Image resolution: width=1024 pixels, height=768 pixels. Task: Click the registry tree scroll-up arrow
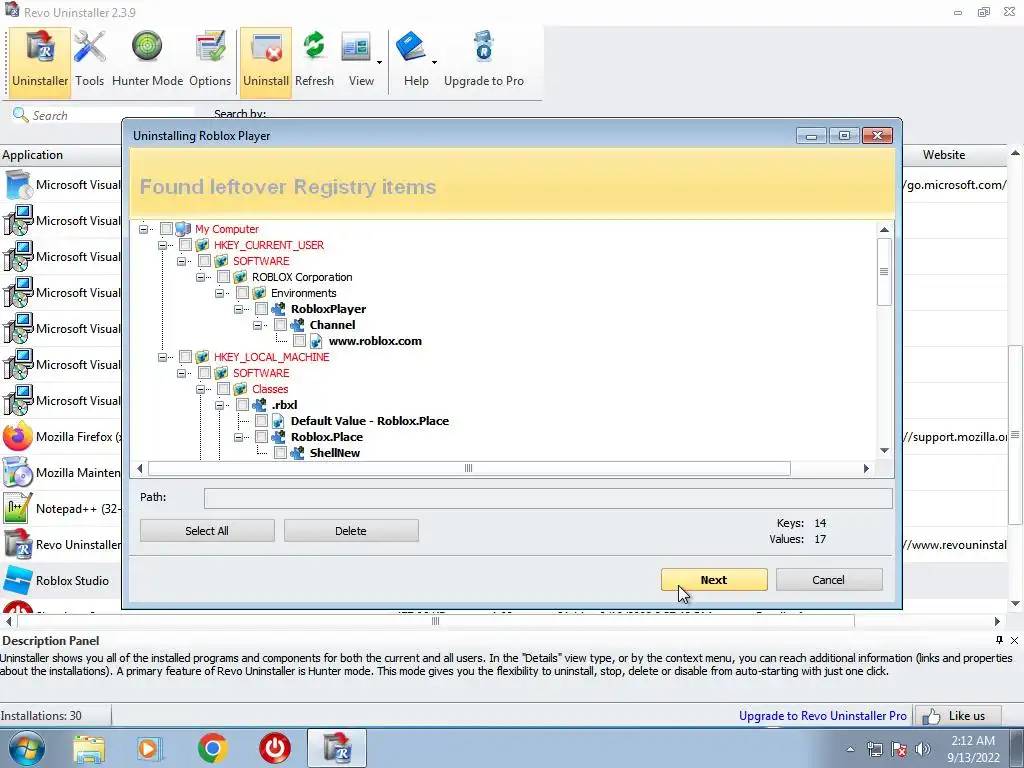coord(884,229)
